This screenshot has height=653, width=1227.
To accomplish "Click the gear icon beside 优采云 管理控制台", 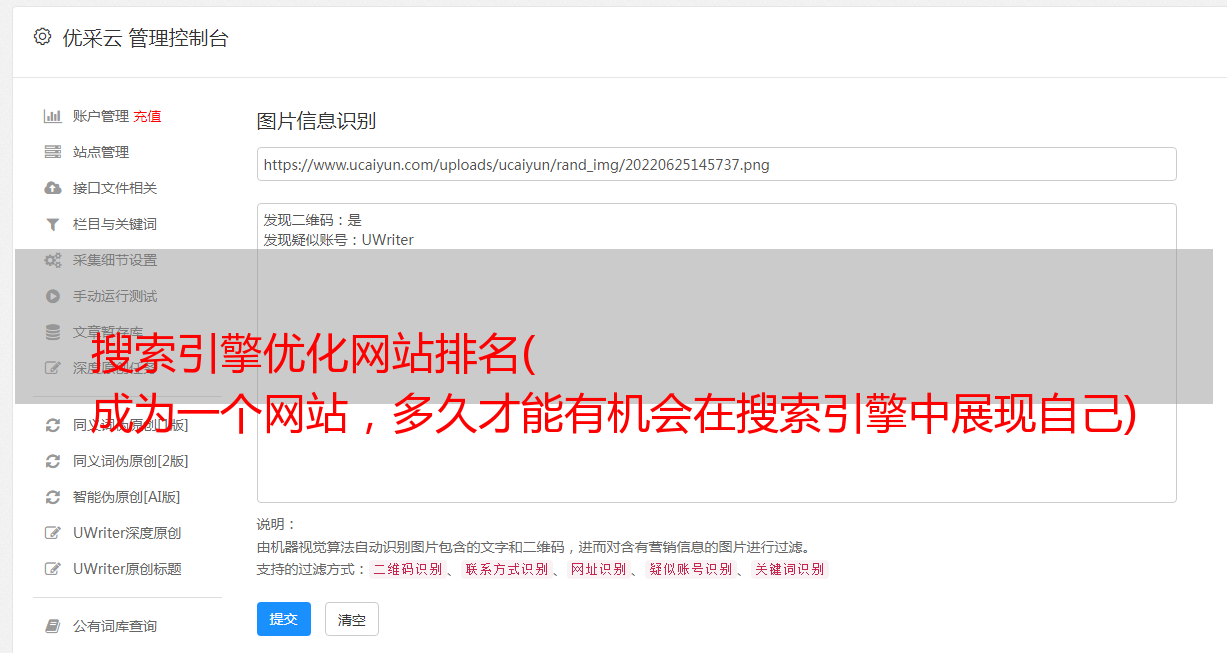I will pyautogui.click(x=42, y=37).
